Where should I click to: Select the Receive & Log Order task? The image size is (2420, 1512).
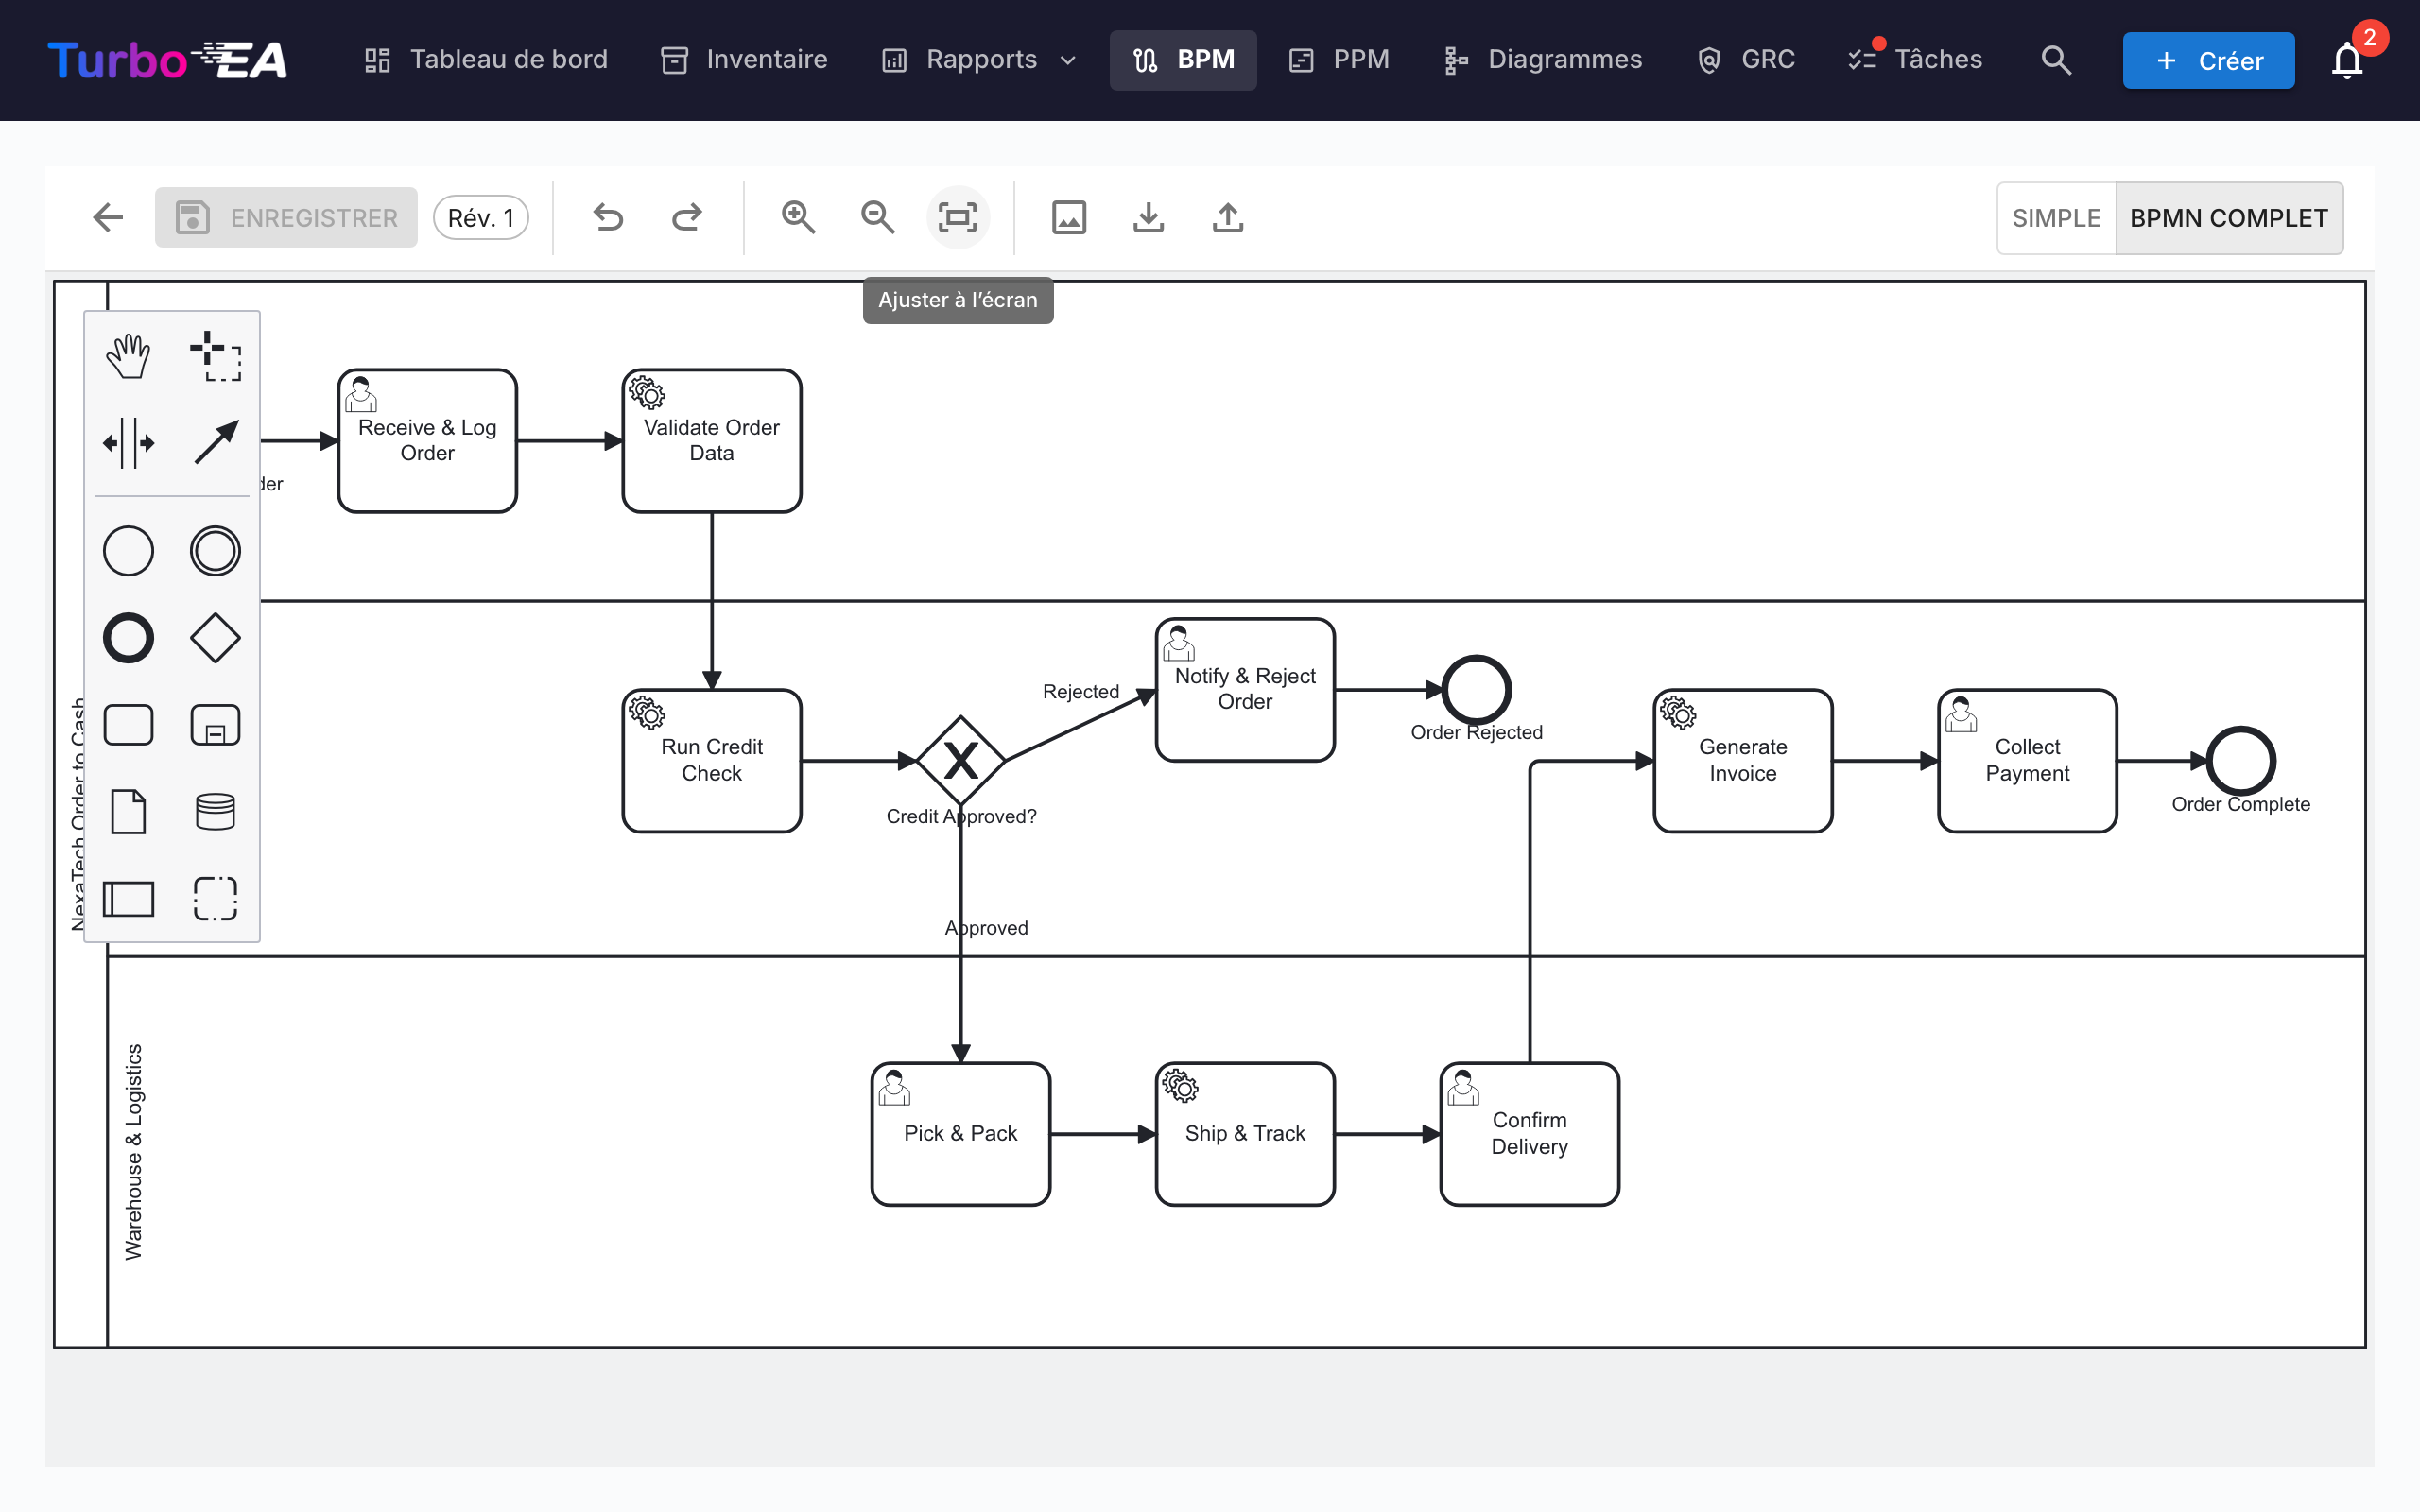427,441
